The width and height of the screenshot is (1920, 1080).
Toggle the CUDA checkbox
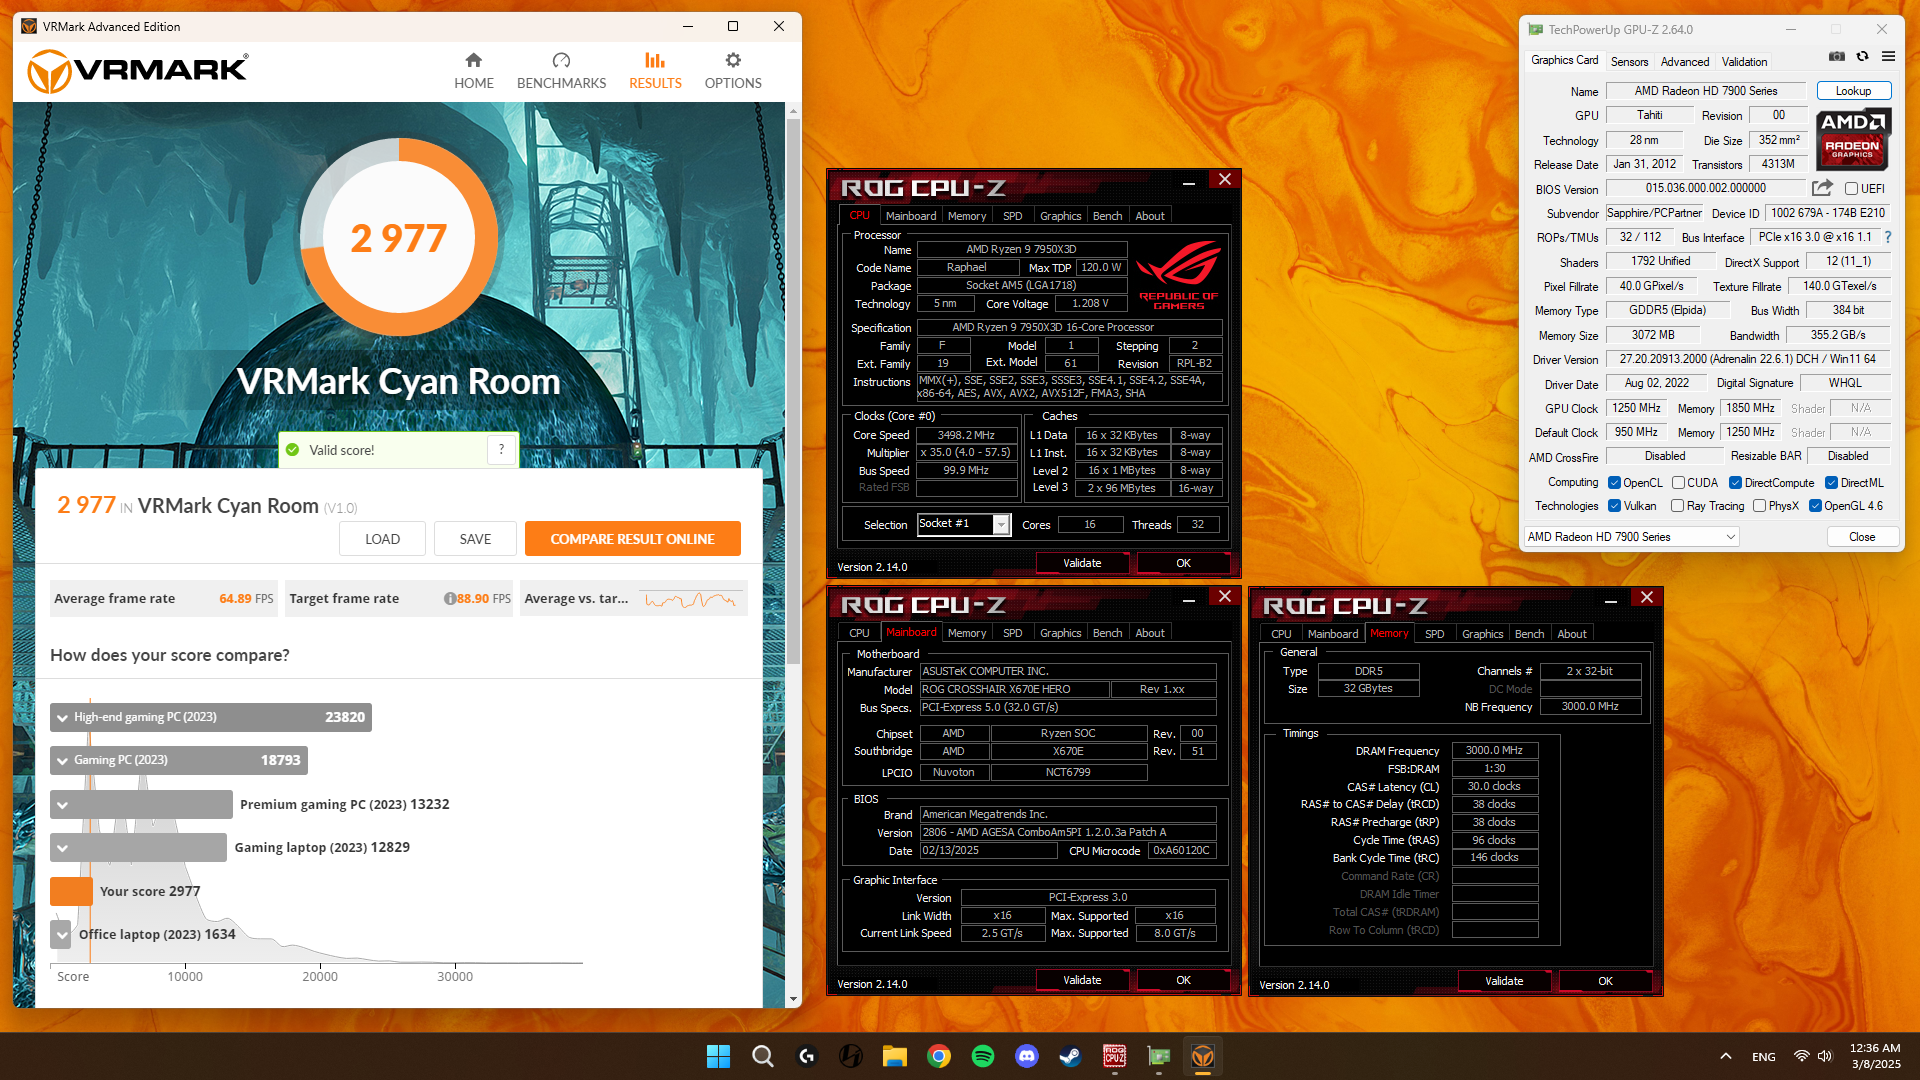(1678, 483)
